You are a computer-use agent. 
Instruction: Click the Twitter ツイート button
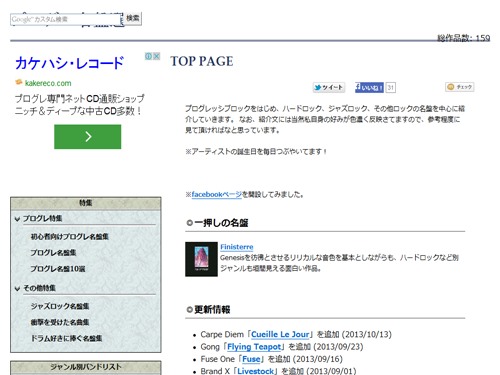coord(329,87)
